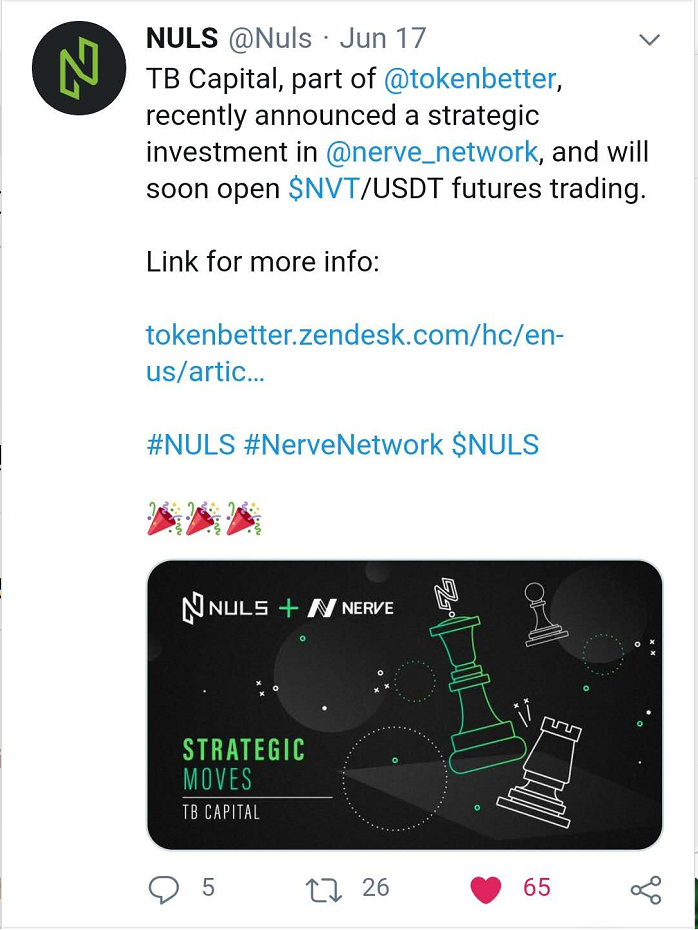Open the NULS profile avatar
Image resolution: width=698 pixels, height=930 pixels.
(x=79, y=68)
